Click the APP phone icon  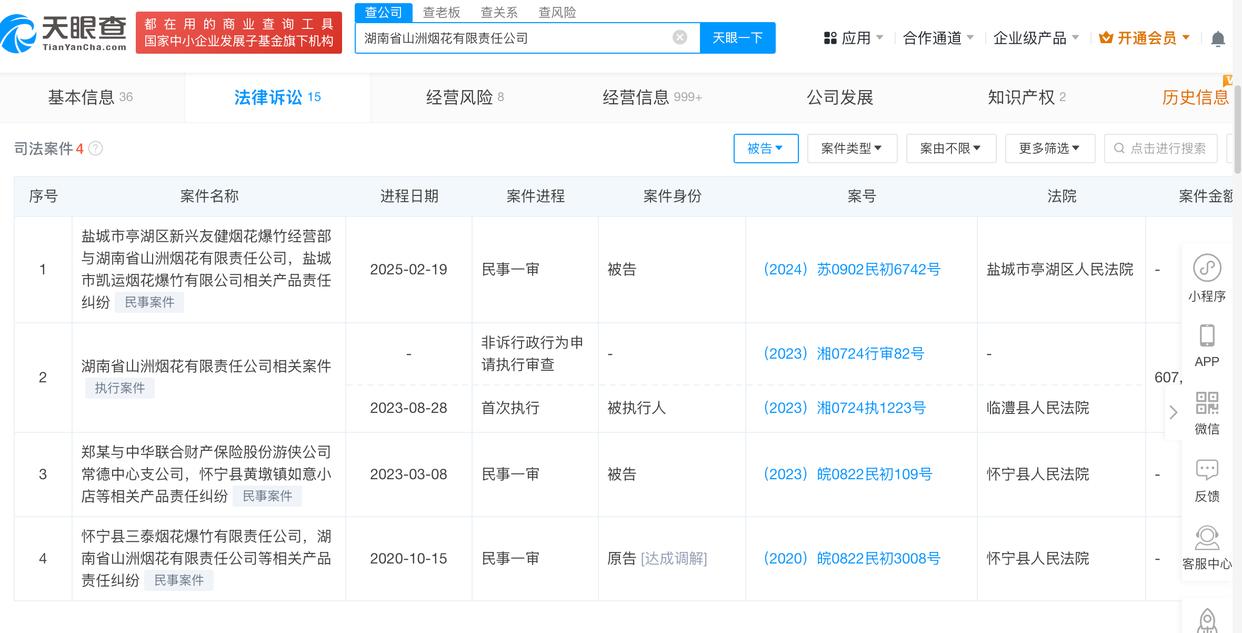(x=1207, y=336)
